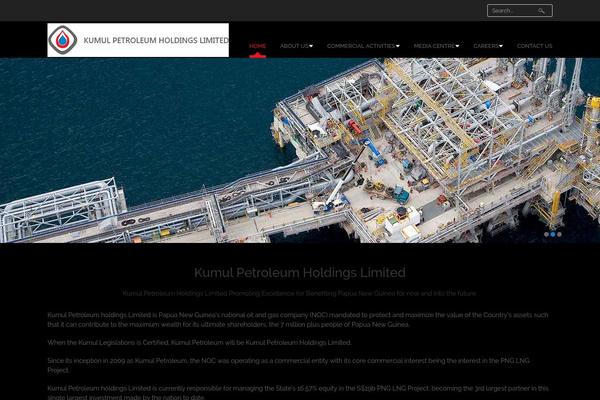
Task: Click the Promoting Excellence tagline text
Action: [300, 294]
